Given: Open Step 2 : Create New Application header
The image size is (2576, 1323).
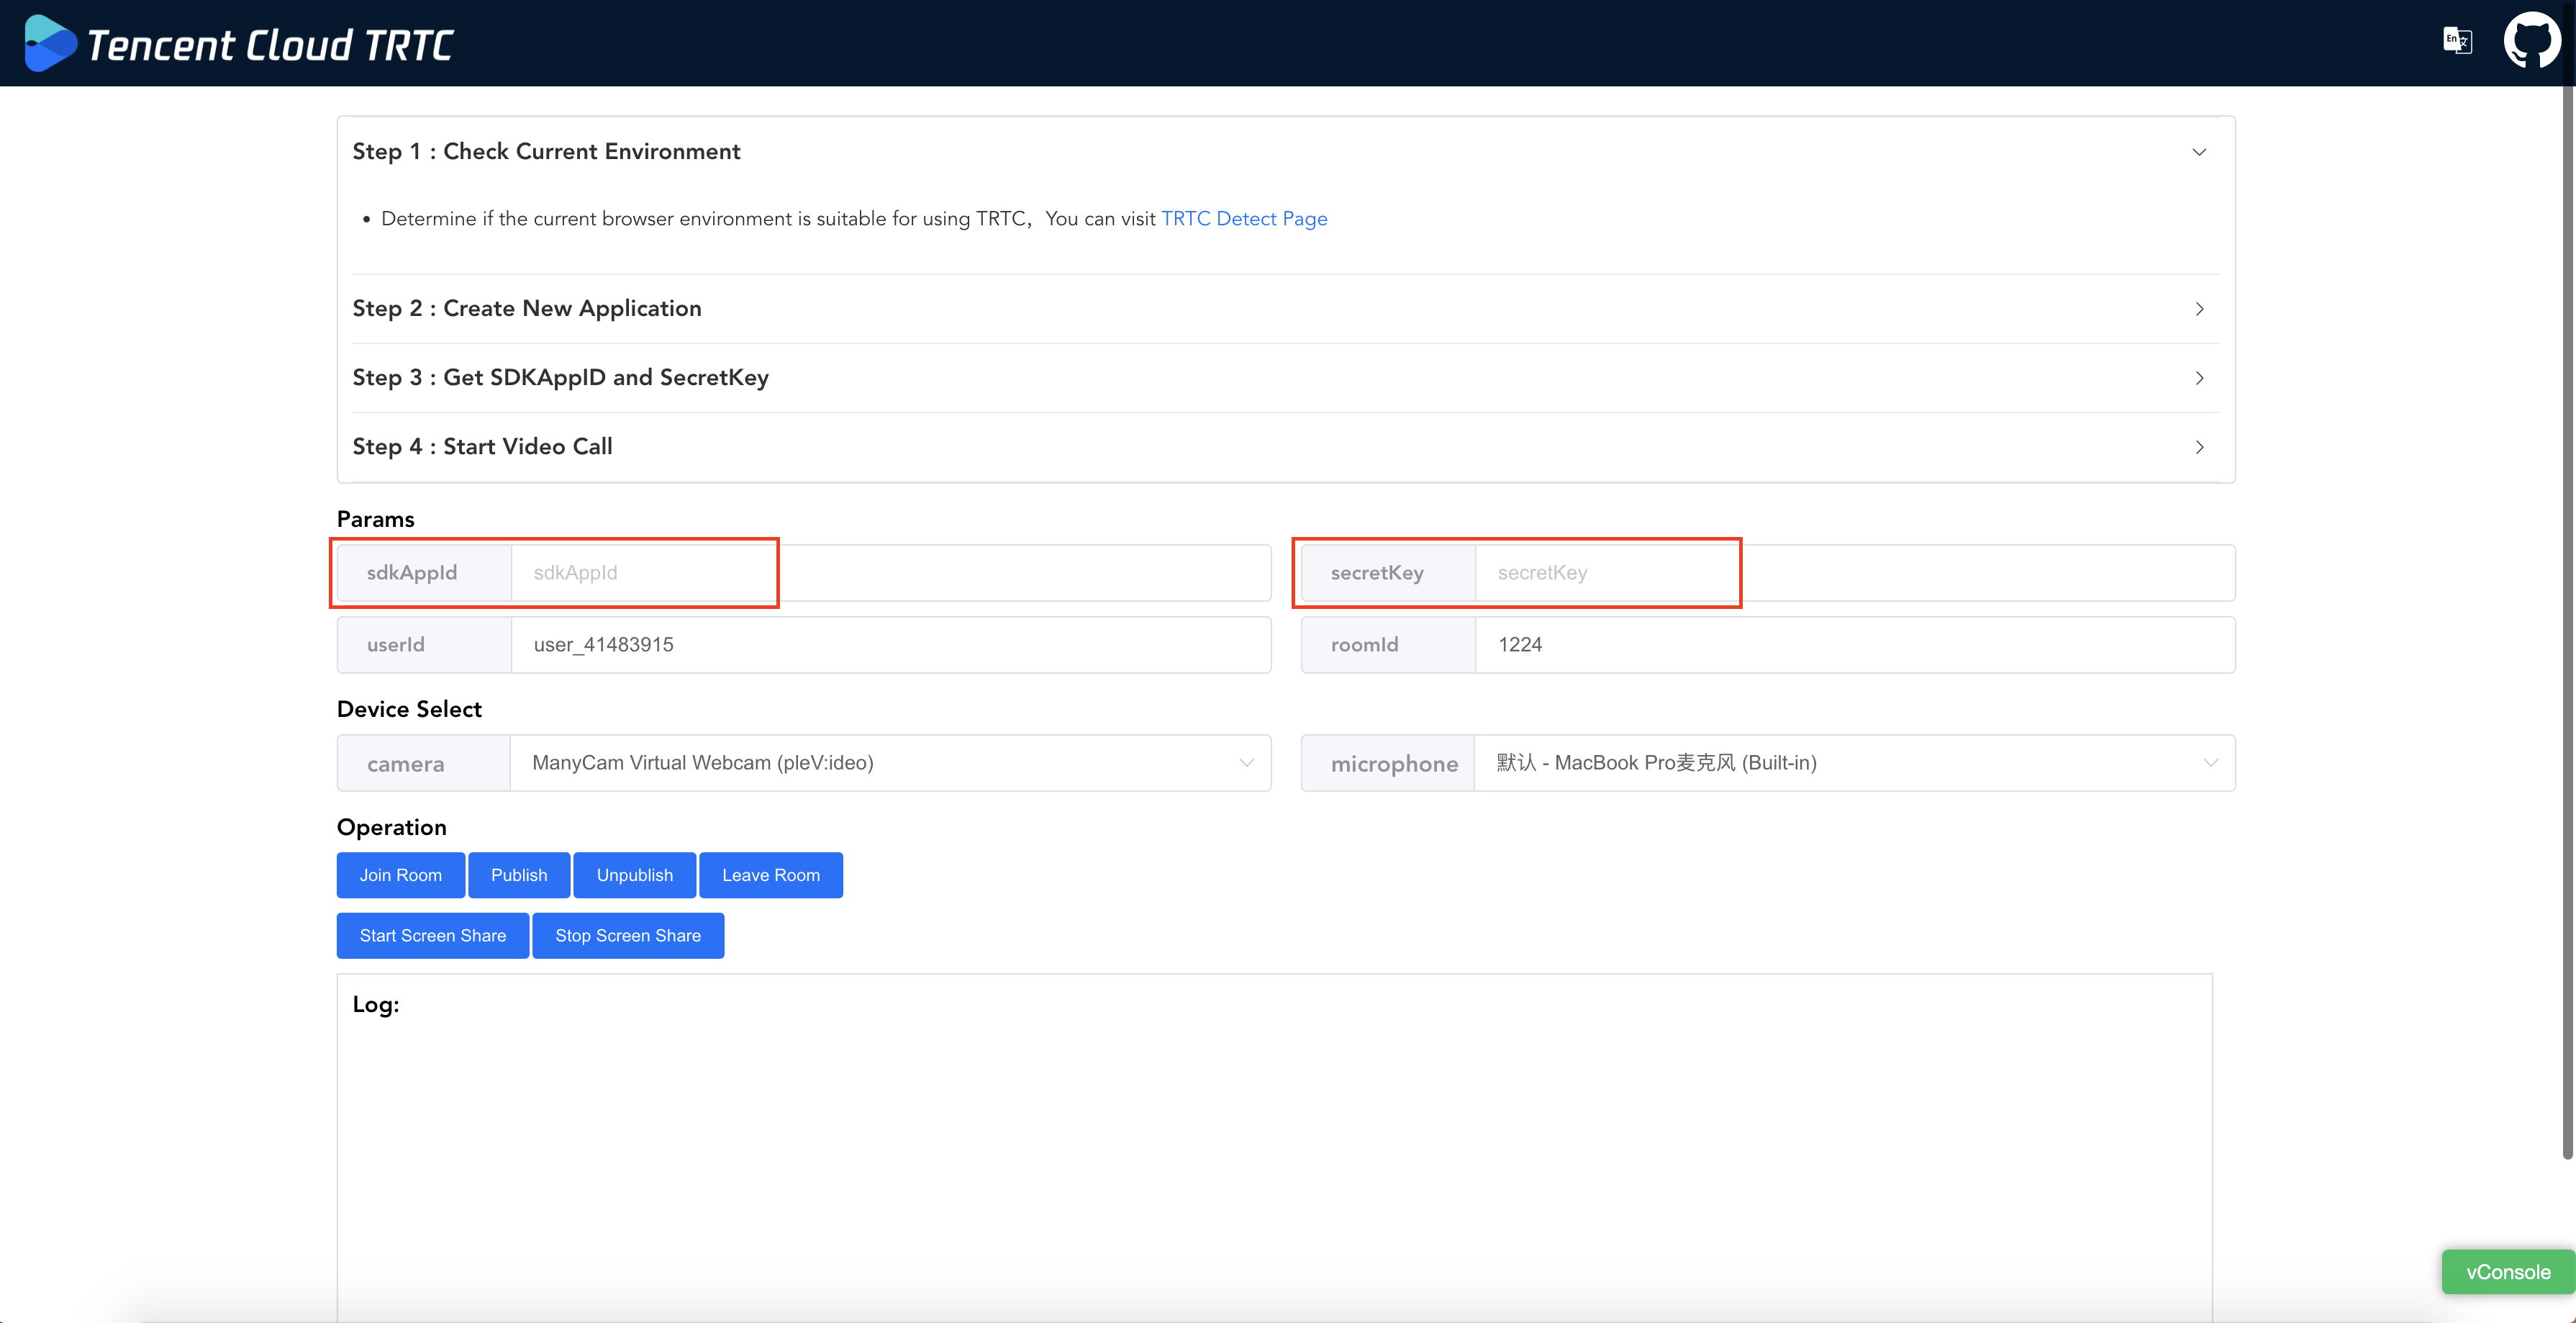Looking at the screenshot, I should coord(1286,309).
